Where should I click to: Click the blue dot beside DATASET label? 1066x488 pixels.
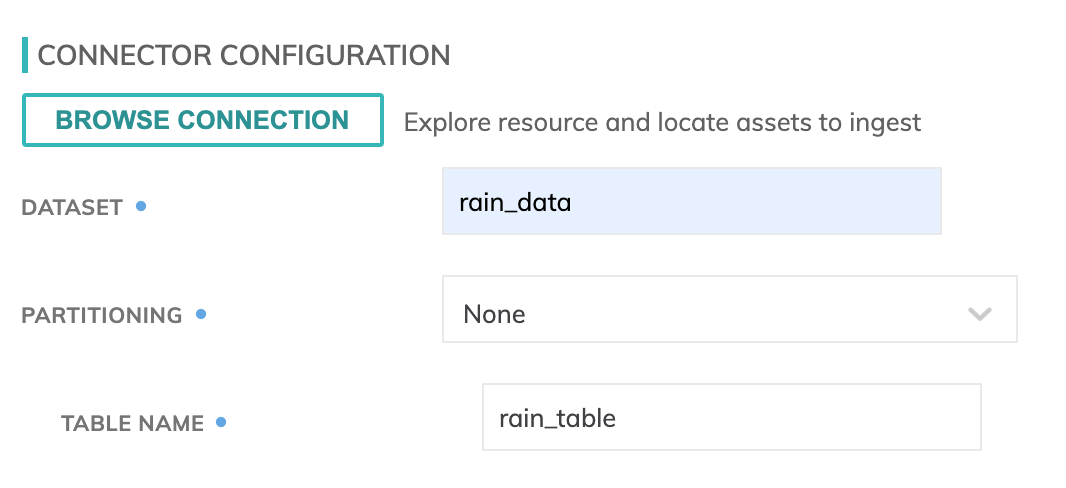click(141, 206)
